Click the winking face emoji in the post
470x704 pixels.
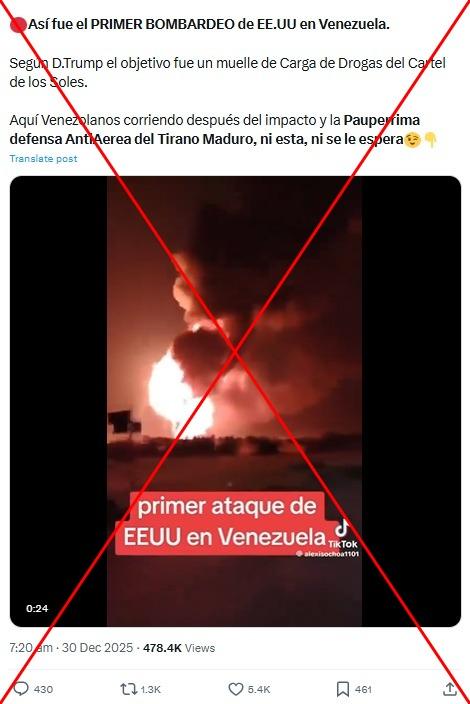(413, 140)
